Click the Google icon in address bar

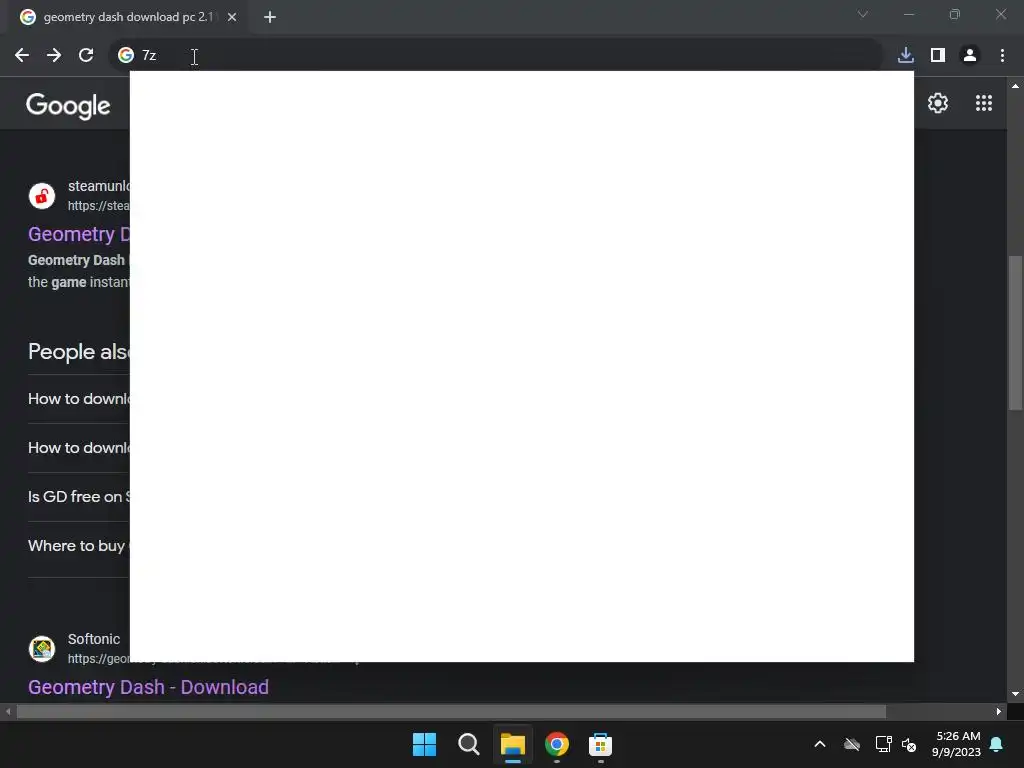coord(125,55)
